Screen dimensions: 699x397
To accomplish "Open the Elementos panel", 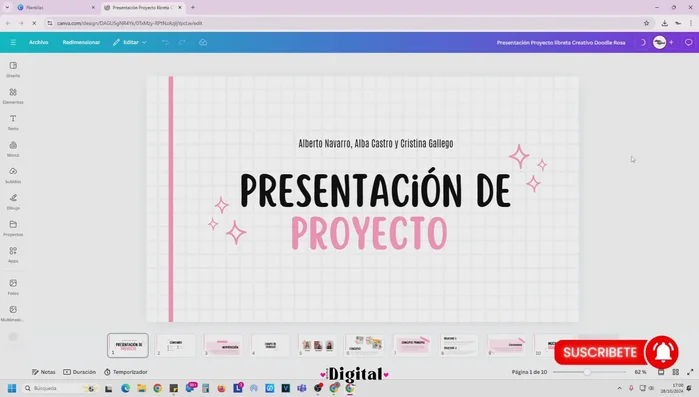I will point(13,95).
